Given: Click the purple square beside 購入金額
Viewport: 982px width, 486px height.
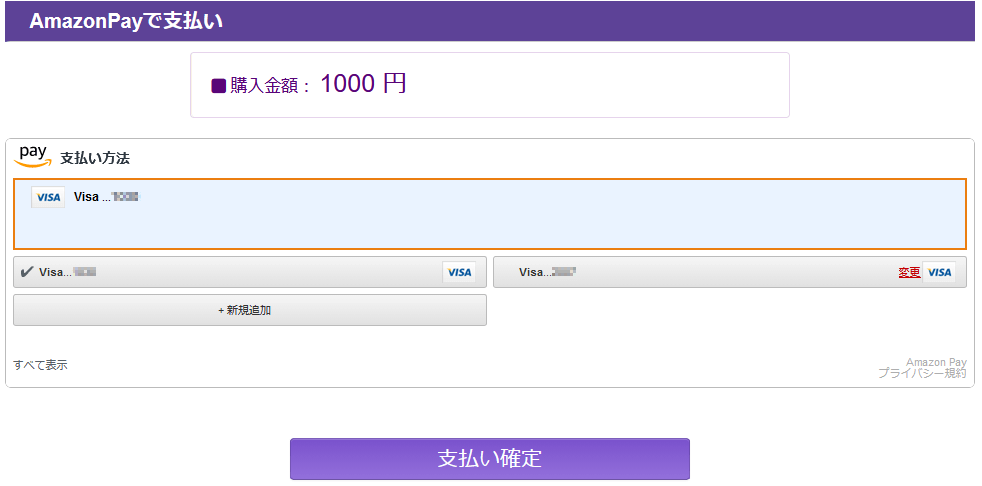Looking at the screenshot, I should [x=219, y=86].
